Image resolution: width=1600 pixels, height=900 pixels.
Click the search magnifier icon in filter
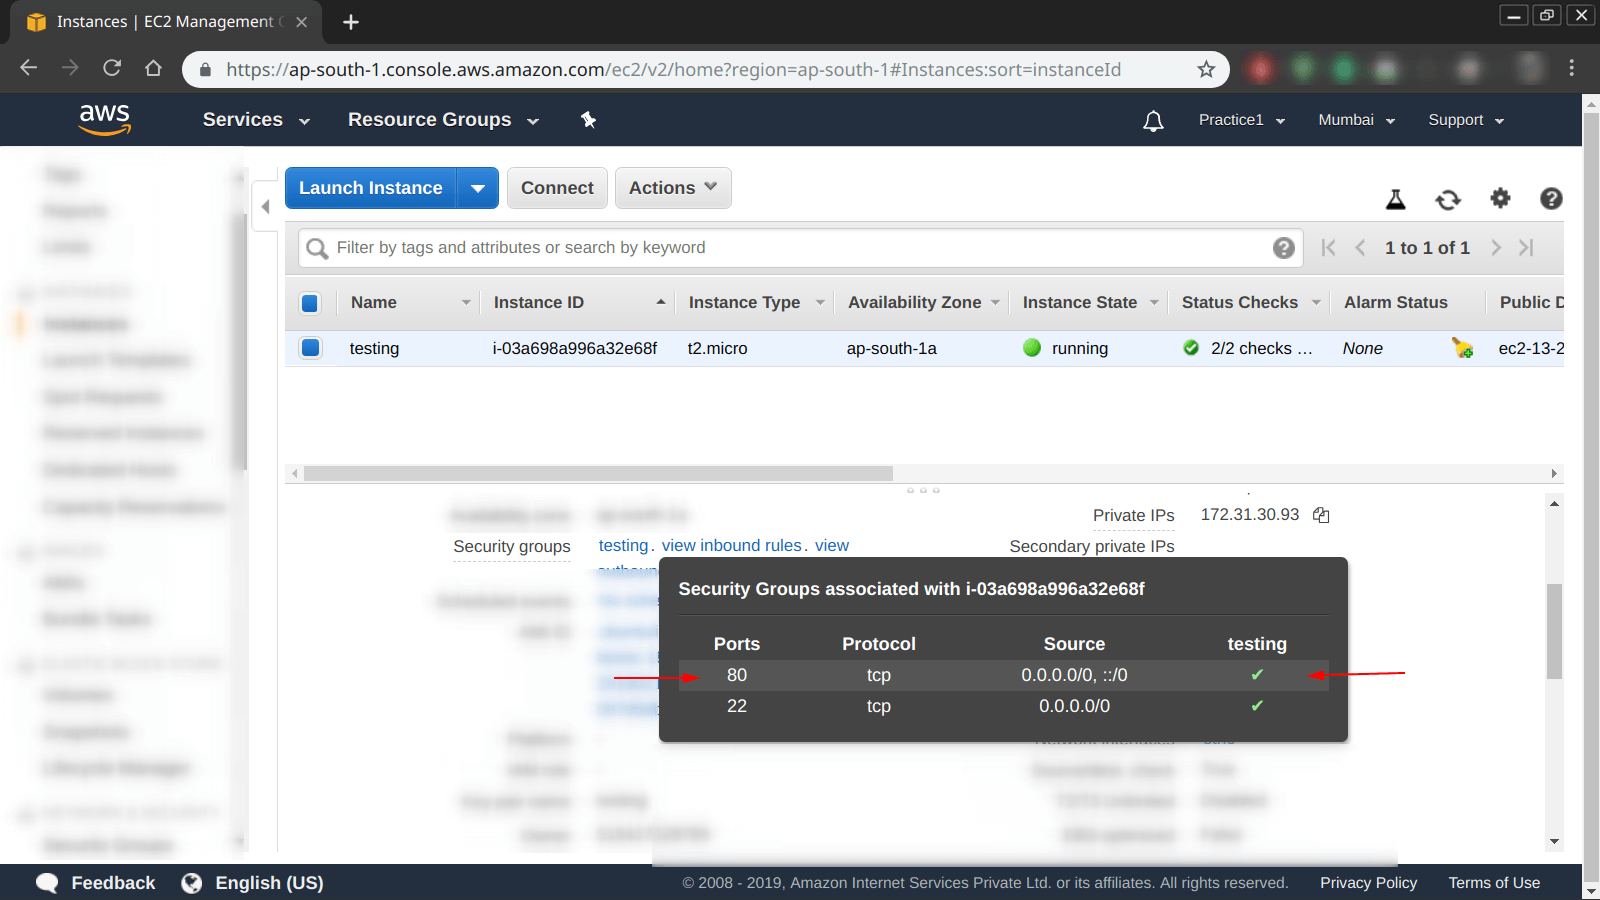coord(317,248)
